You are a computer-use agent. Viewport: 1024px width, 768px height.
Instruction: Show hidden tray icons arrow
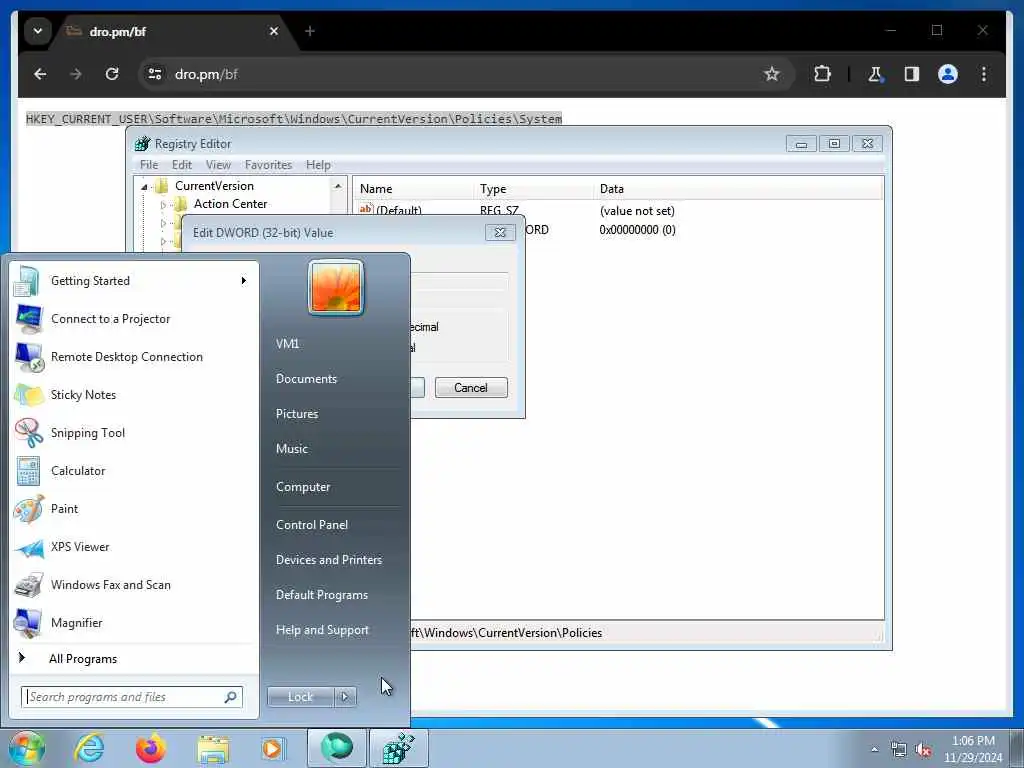click(x=874, y=750)
